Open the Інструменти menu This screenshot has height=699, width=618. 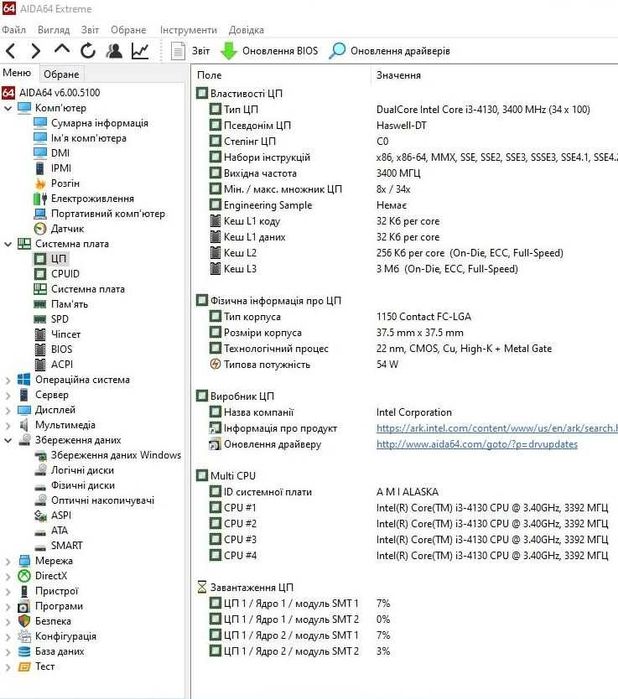(x=188, y=30)
